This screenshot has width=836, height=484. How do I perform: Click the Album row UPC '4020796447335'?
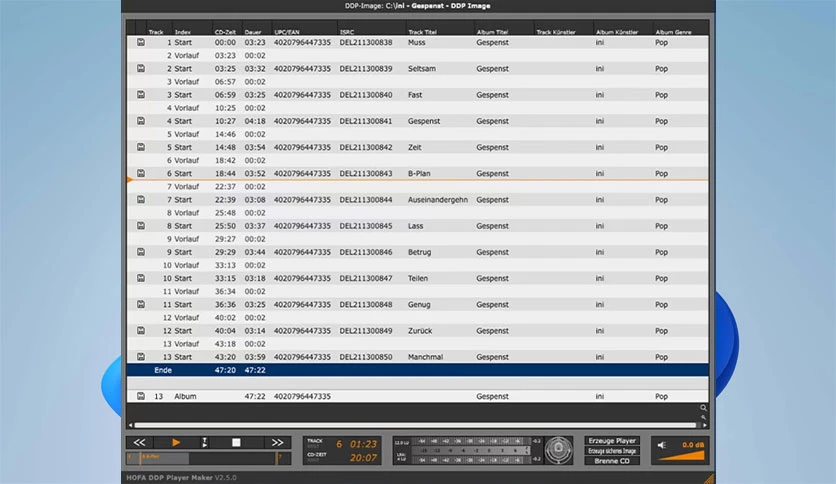[302, 396]
